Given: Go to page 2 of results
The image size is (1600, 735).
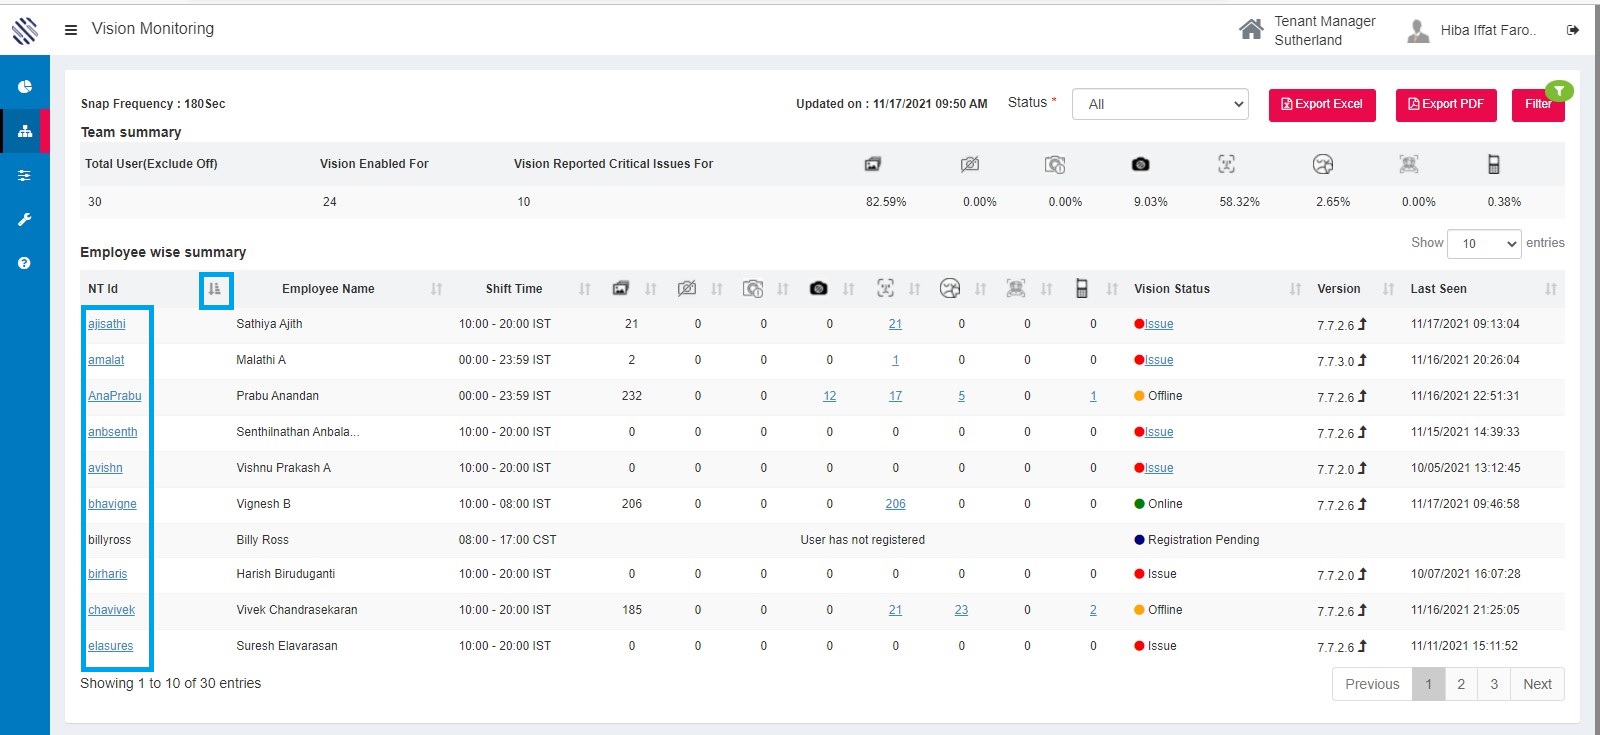Looking at the screenshot, I should pos(1461,684).
